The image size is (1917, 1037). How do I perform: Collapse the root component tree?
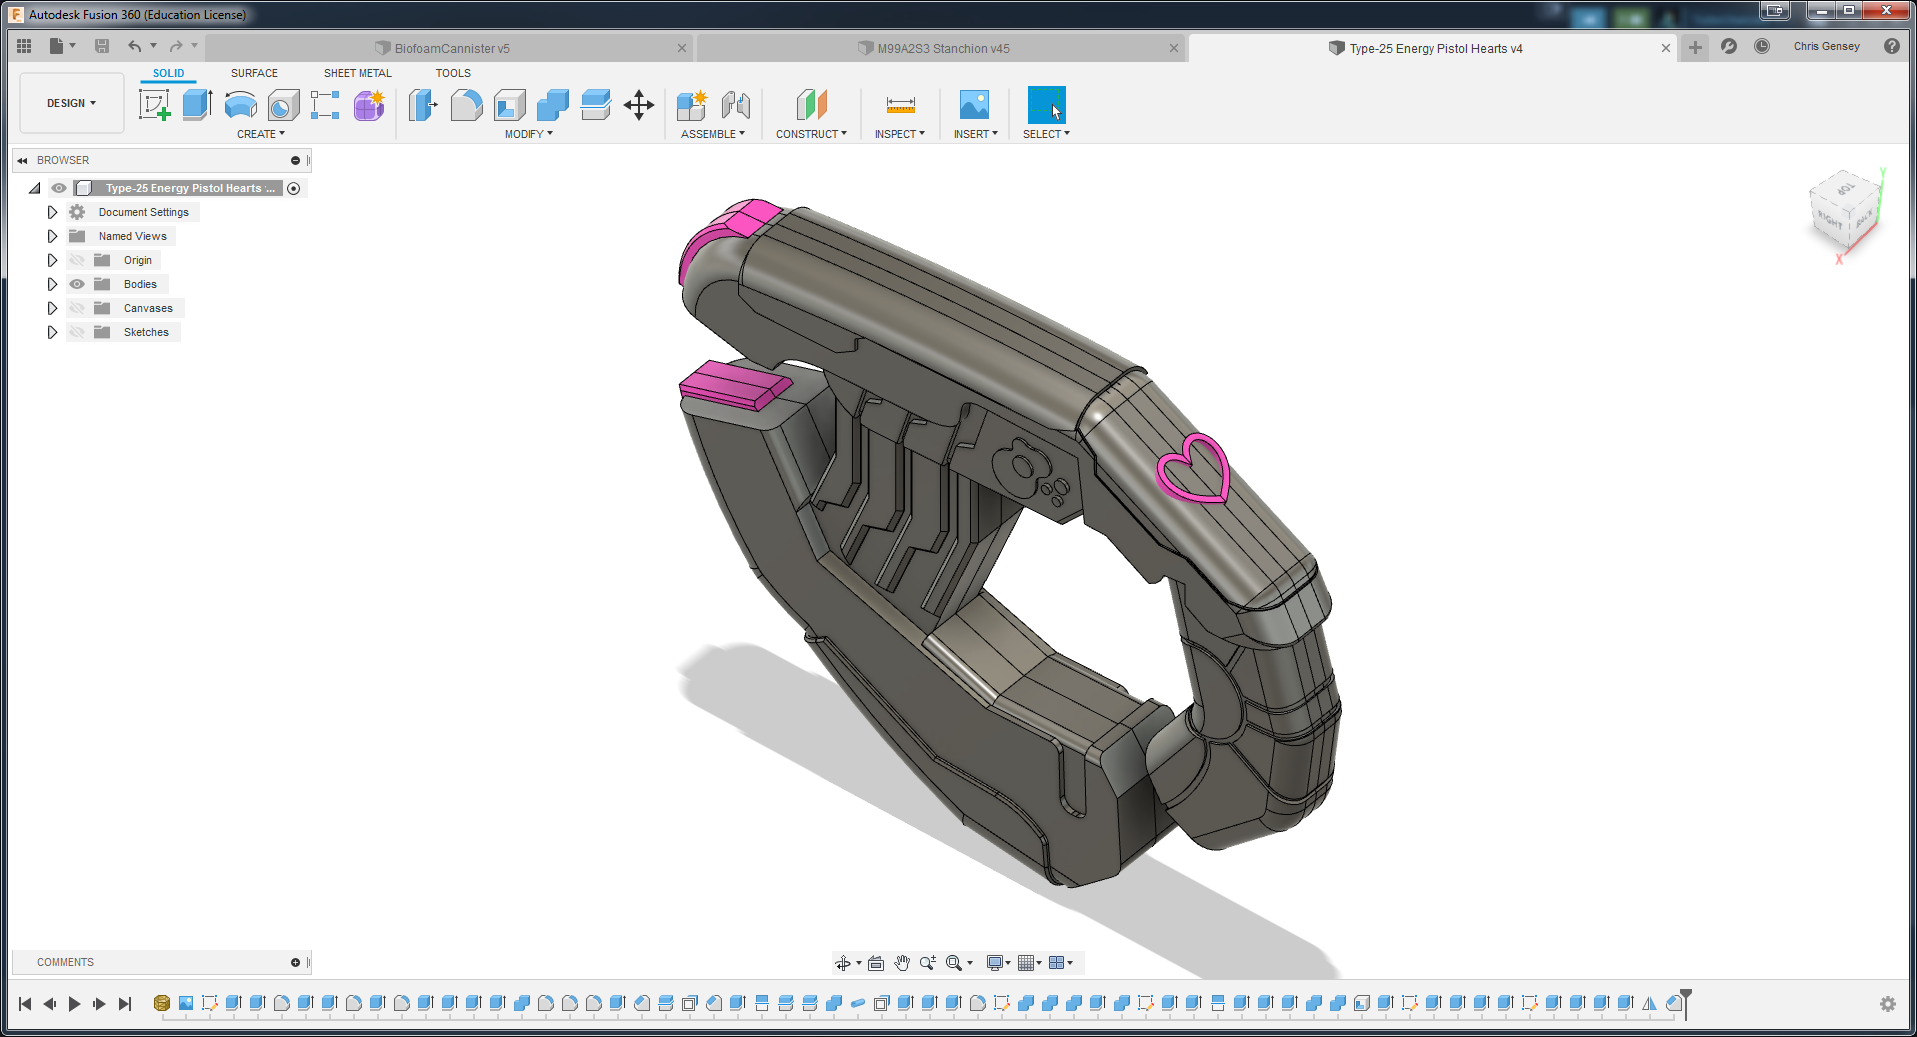(x=35, y=188)
